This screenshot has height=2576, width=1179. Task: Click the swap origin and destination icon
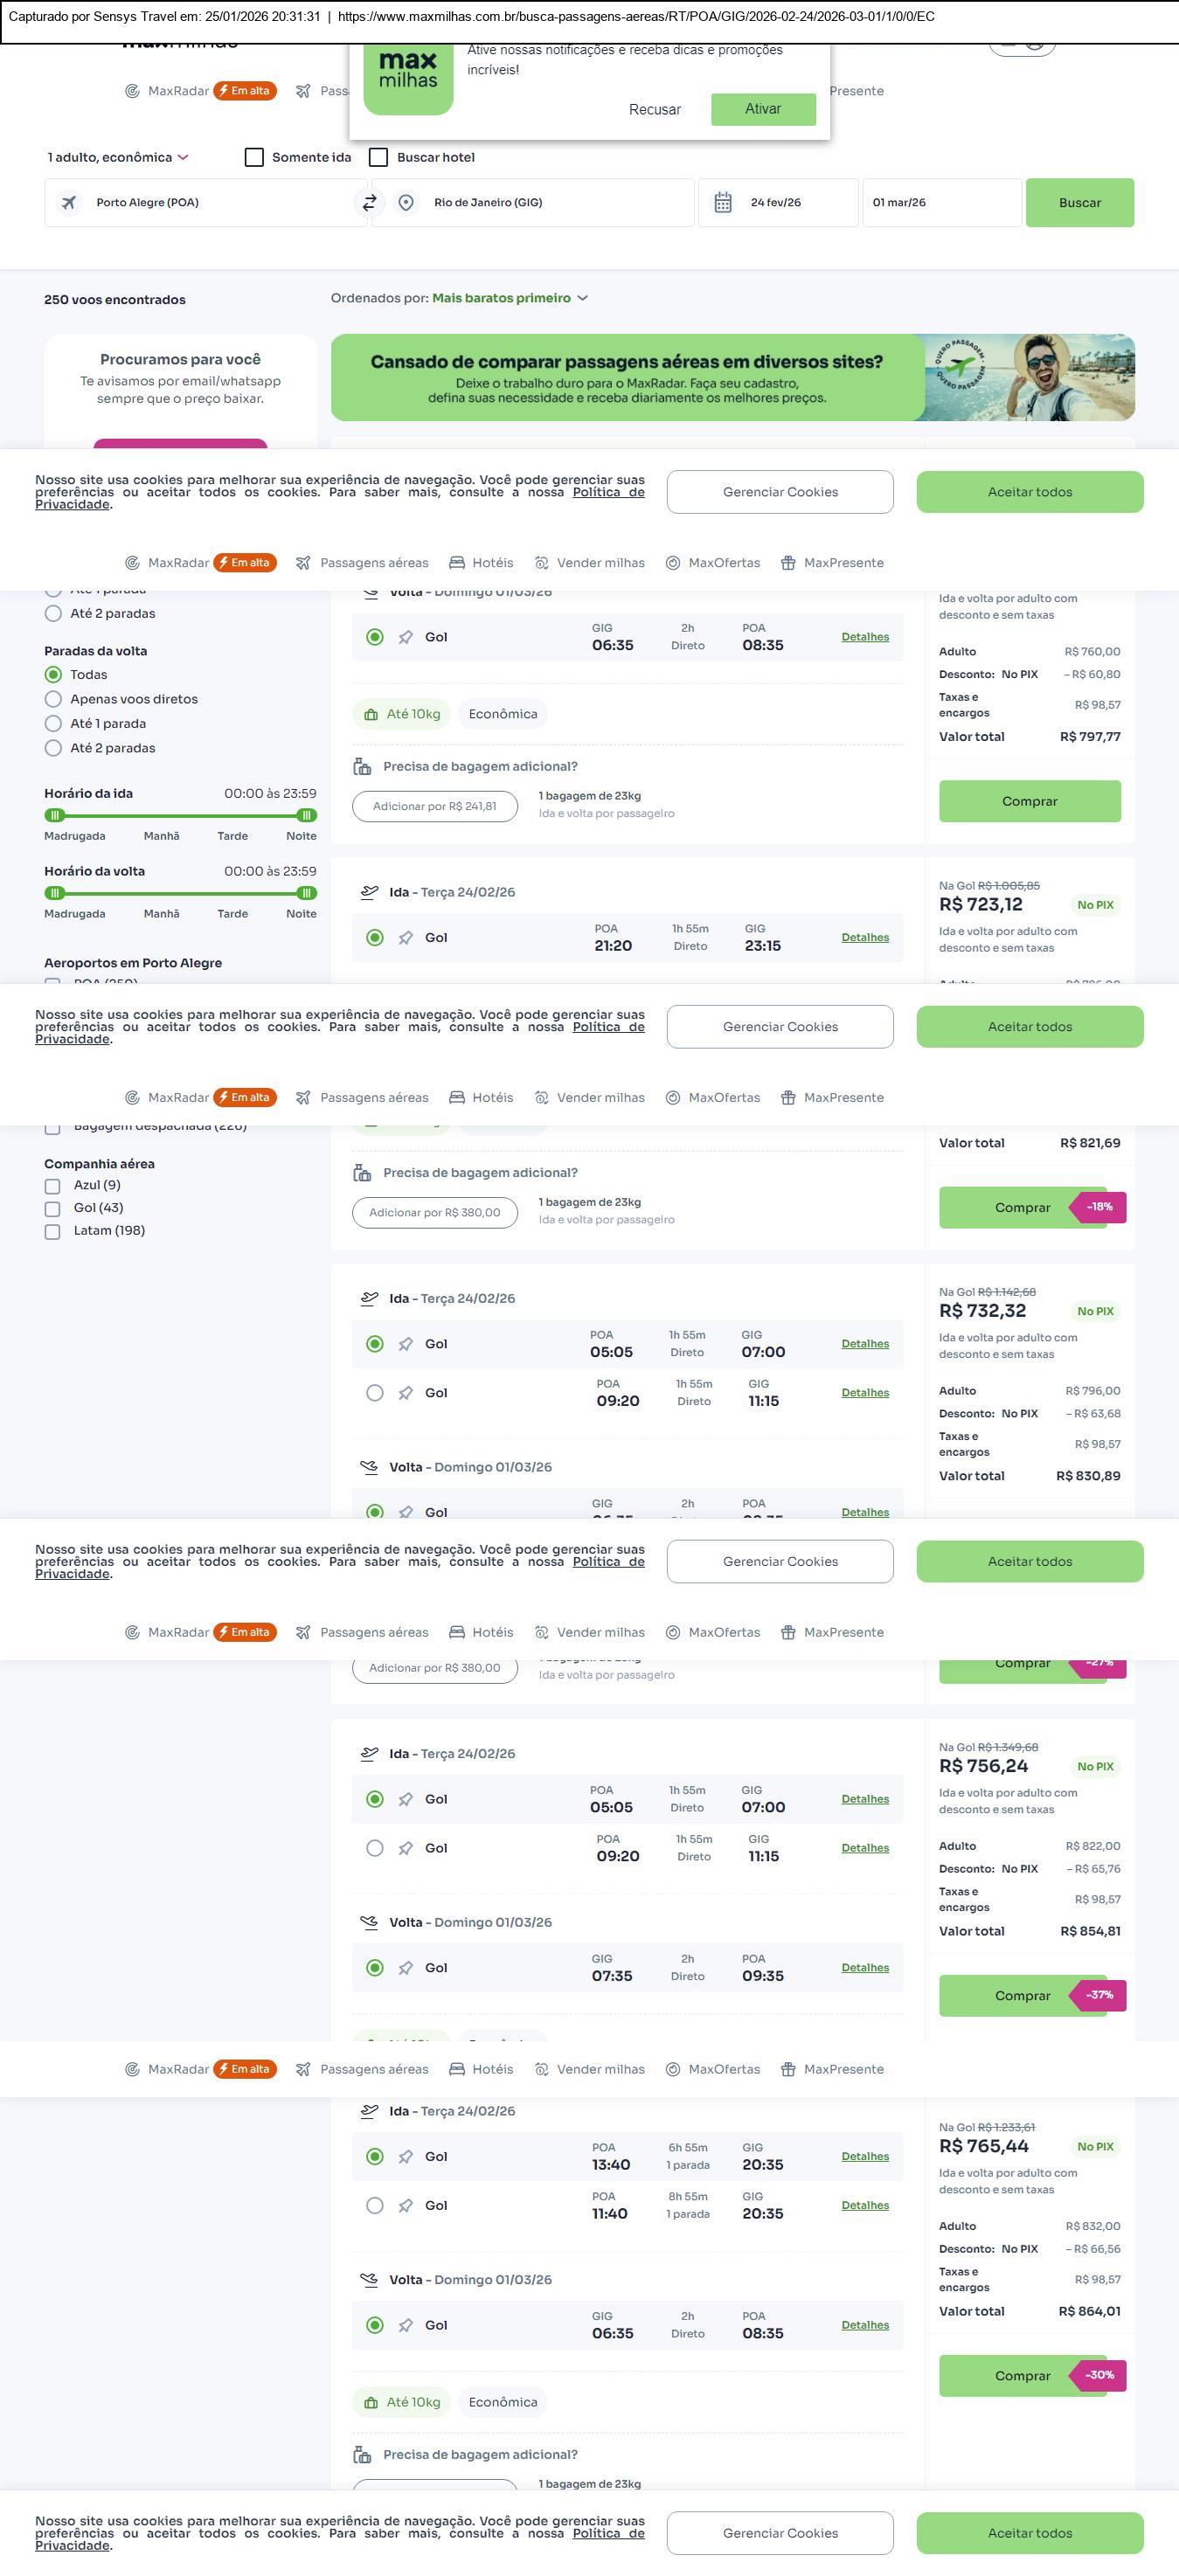click(x=369, y=203)
